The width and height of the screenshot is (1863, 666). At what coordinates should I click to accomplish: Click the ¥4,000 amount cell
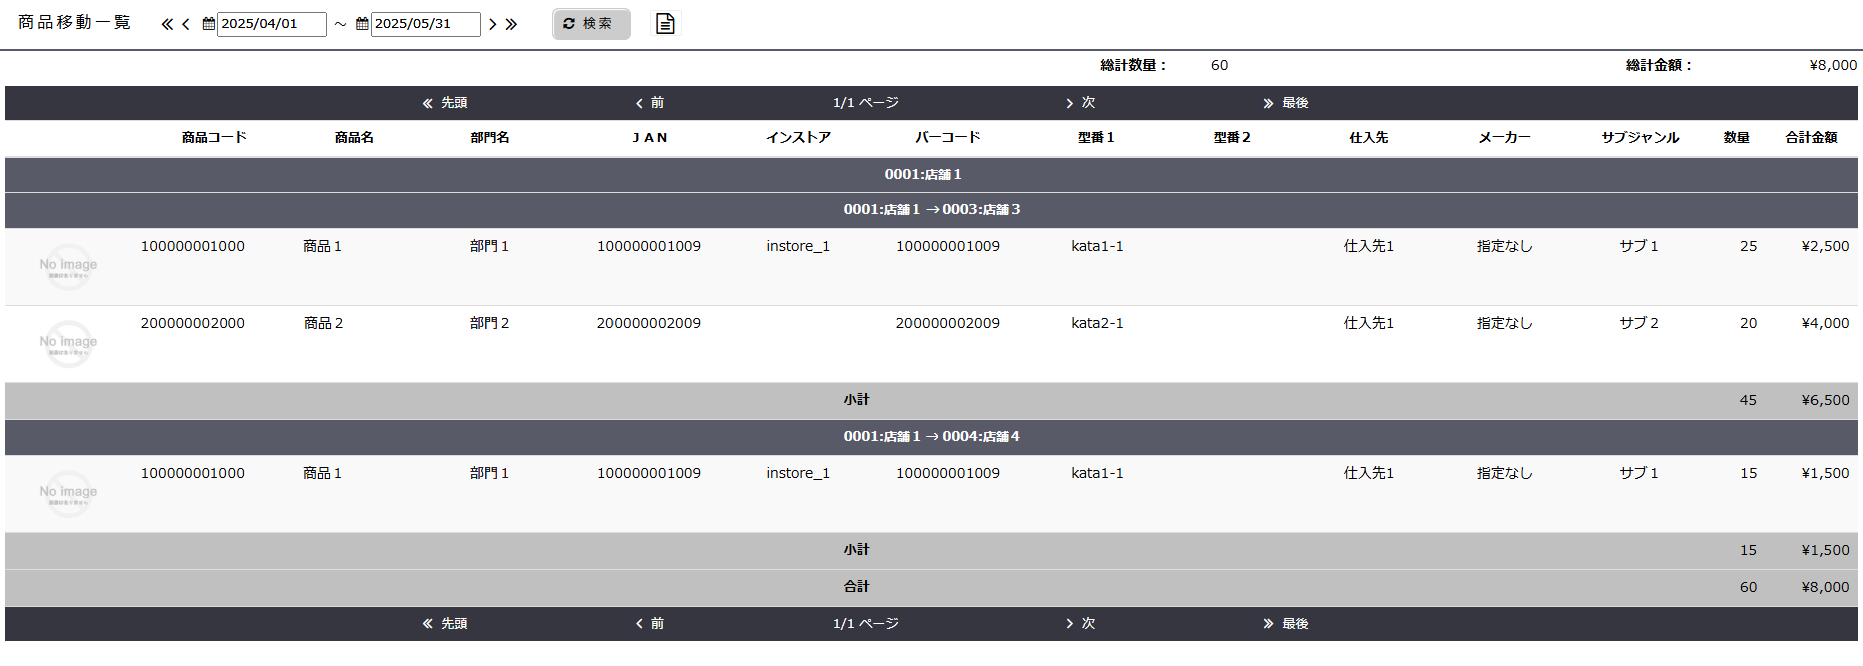pyautogui.click(x=1825, y=323)
